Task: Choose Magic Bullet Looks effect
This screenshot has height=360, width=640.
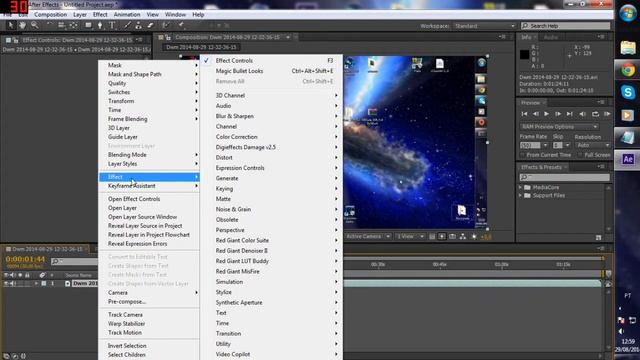Action: [x=271, y=71]
